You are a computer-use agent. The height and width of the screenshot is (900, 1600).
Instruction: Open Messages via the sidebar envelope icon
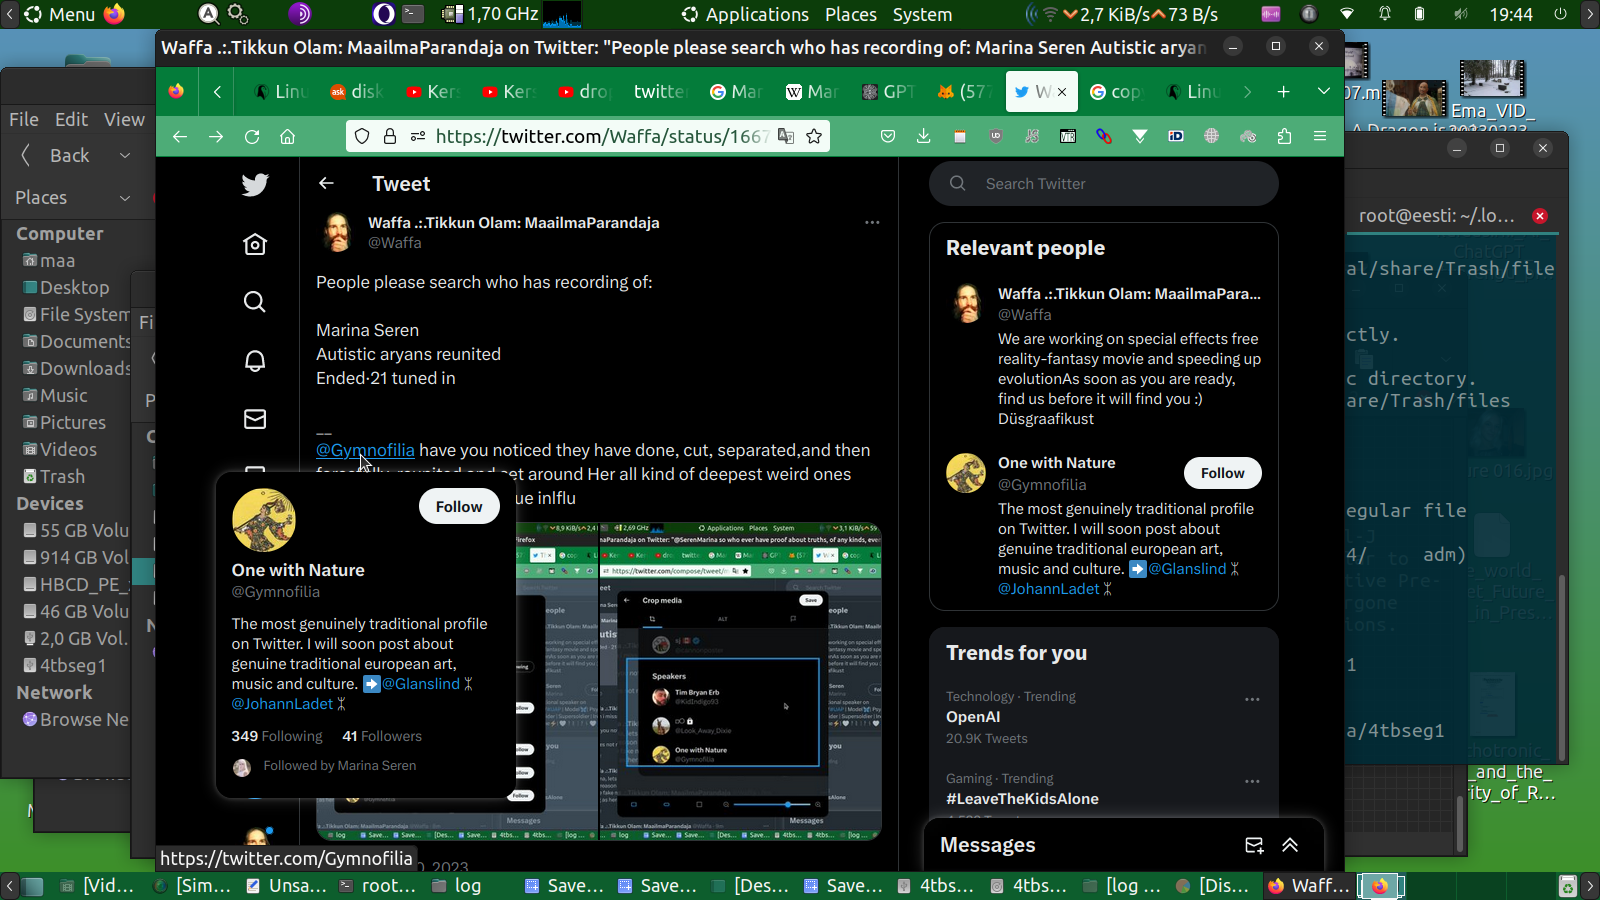[255, 419]
